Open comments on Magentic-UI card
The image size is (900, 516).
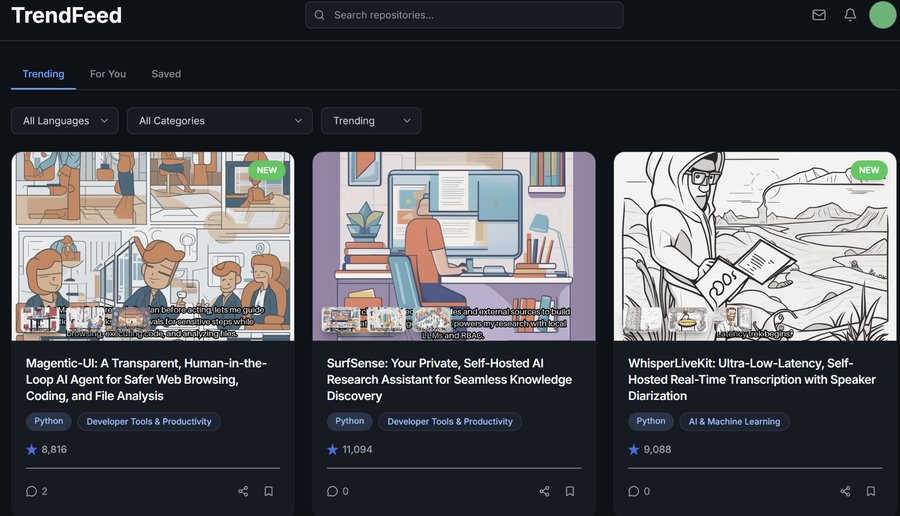coord(36,491)
